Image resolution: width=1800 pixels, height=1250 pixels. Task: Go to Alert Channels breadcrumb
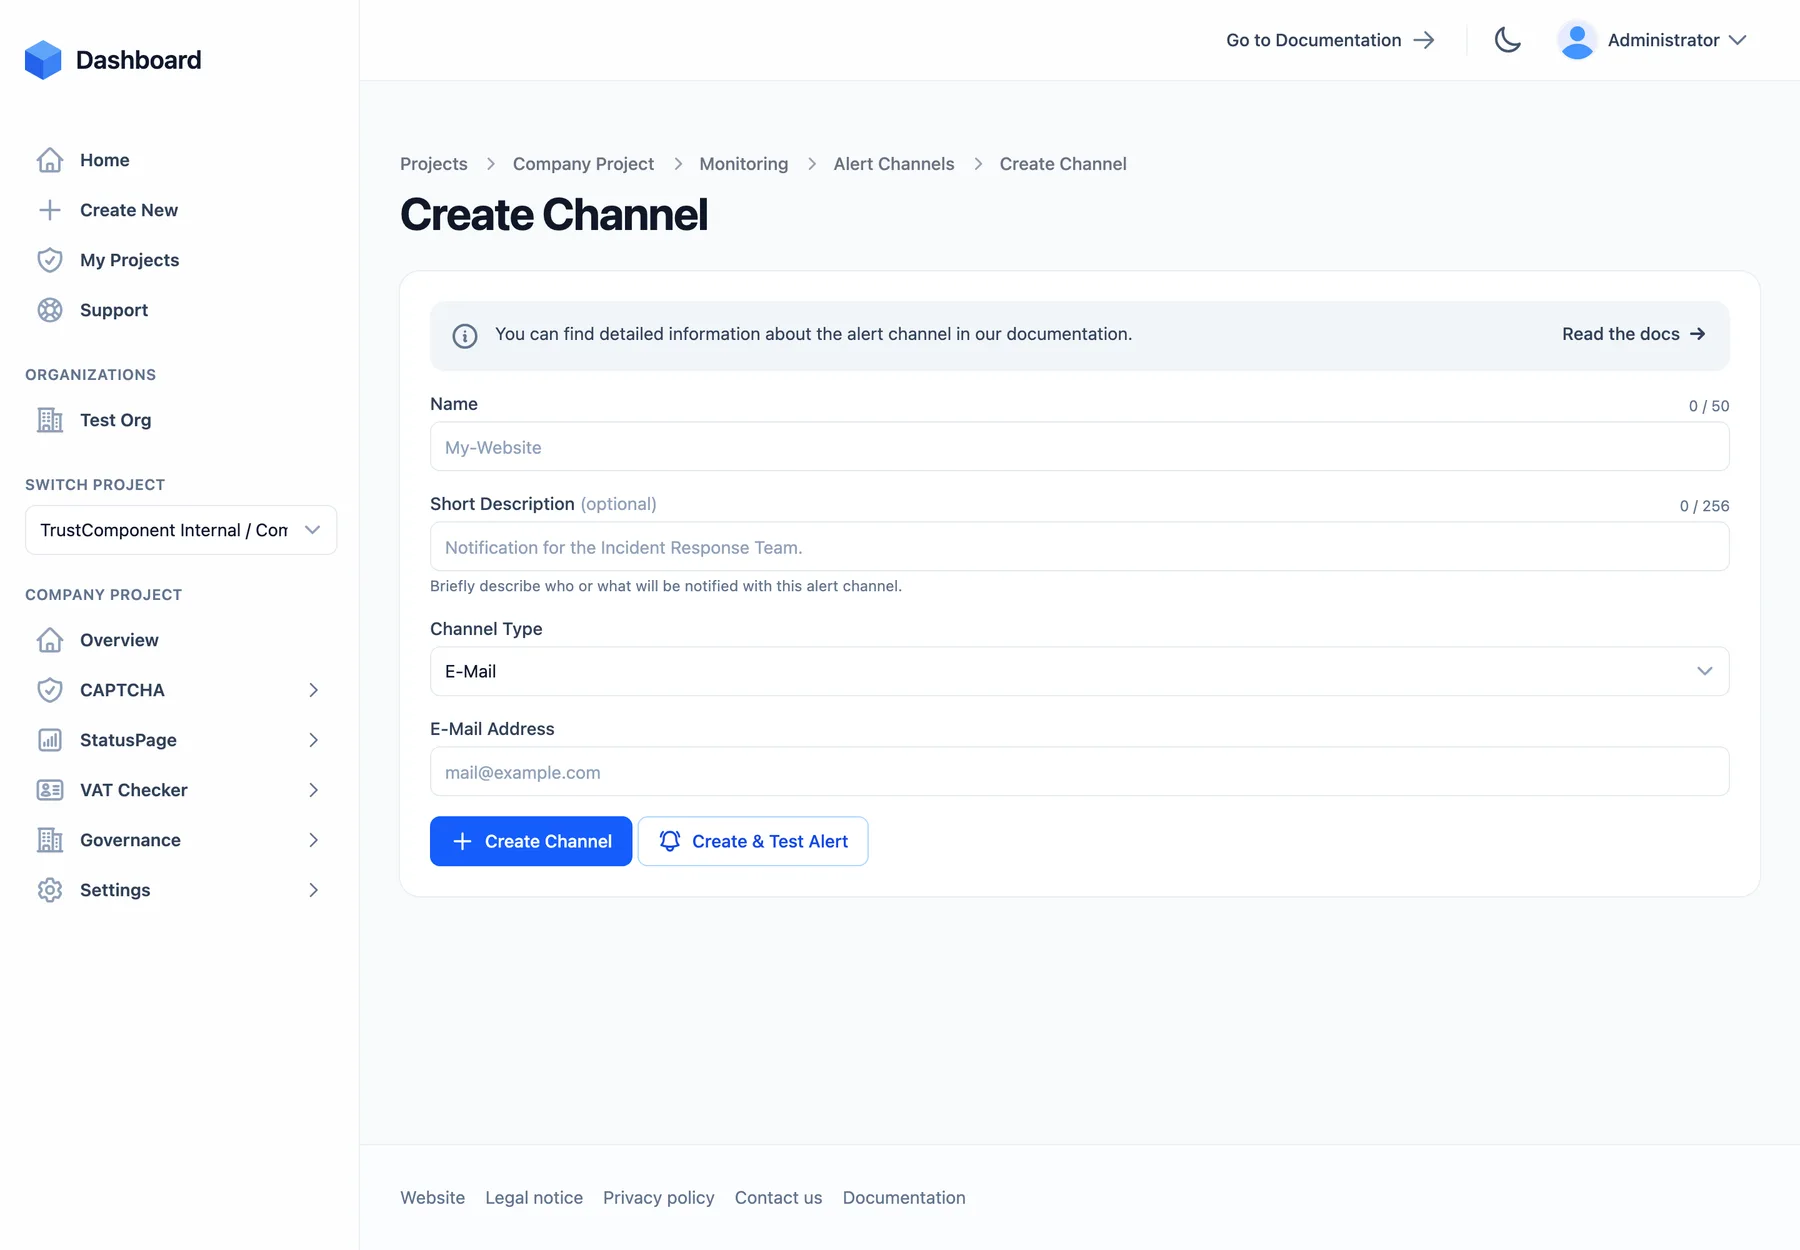(894, 164)
